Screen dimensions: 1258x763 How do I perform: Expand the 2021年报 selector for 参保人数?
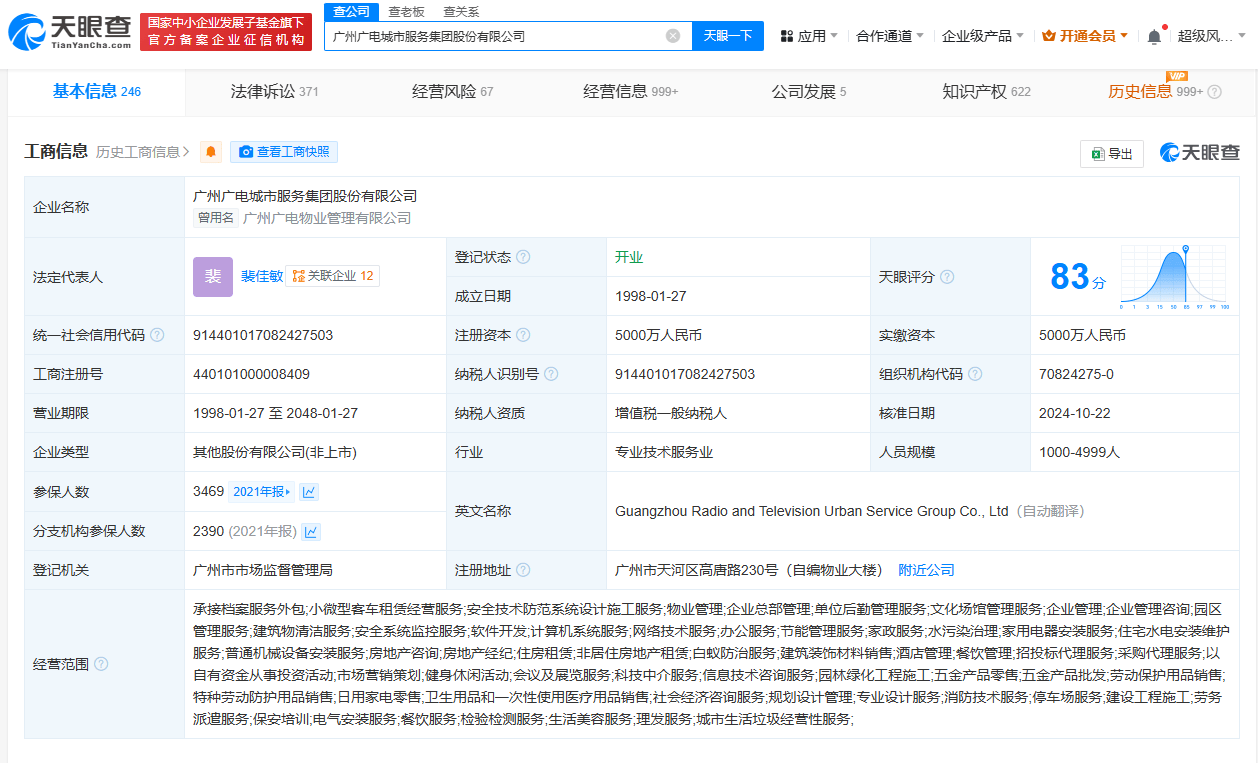click(x=261, y=492)
